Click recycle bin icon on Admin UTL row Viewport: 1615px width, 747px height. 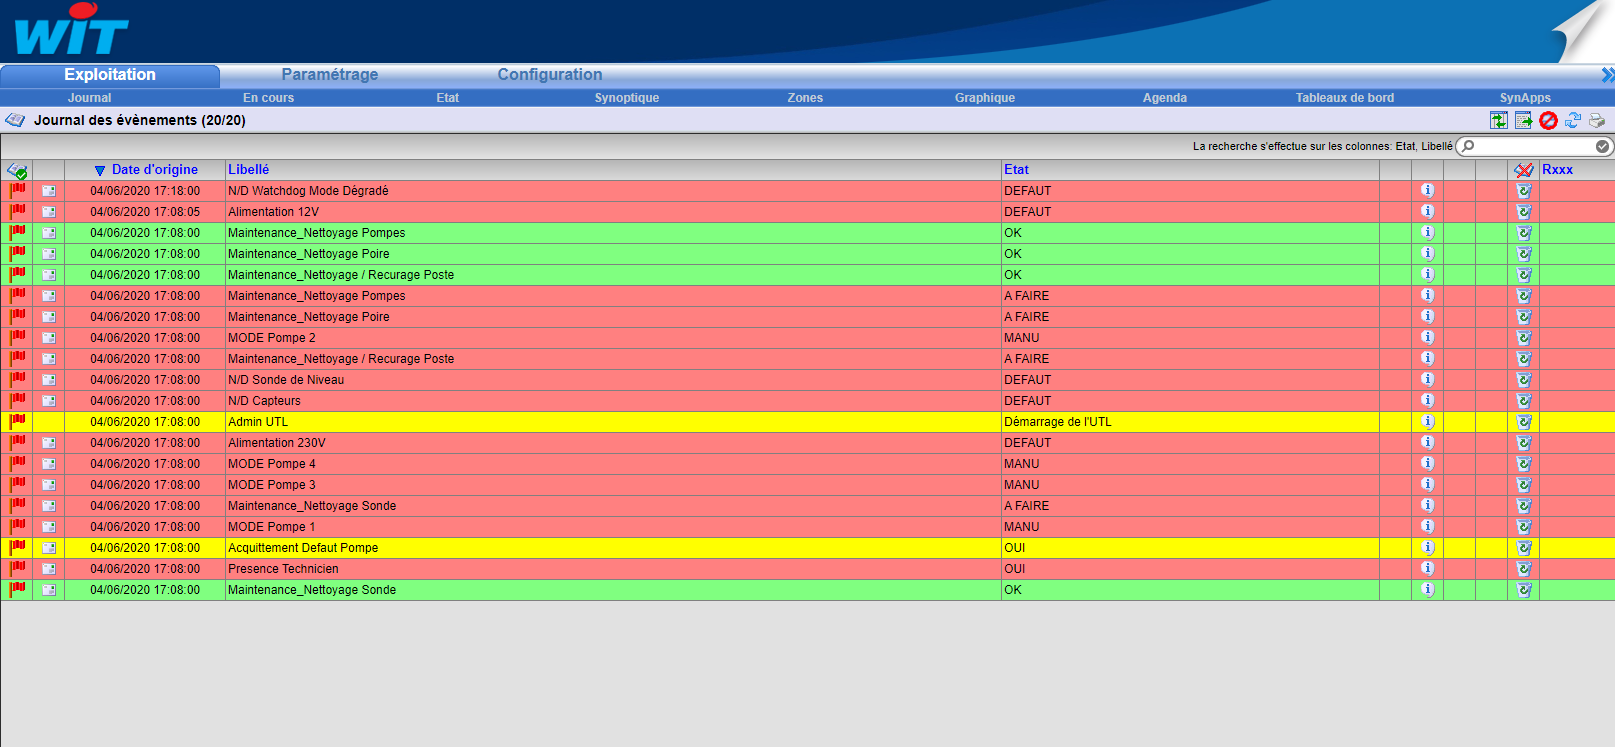[x=1523, y=422]
